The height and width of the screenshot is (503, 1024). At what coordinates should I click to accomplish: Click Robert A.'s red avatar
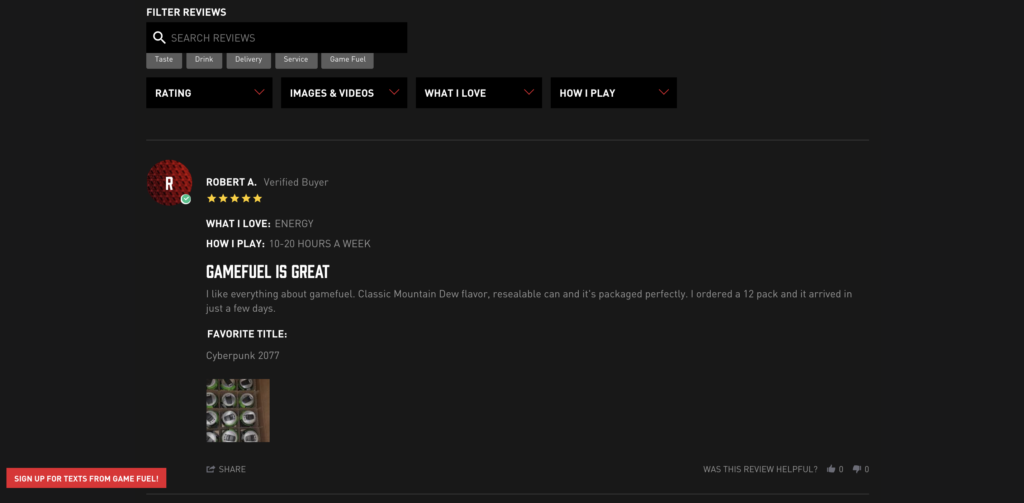pos(169,182)
